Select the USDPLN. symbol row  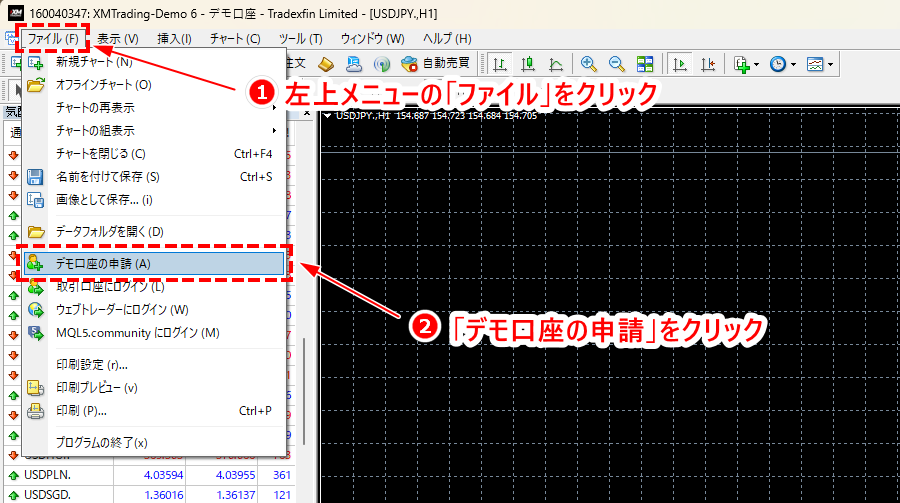(x=149, y=475)
